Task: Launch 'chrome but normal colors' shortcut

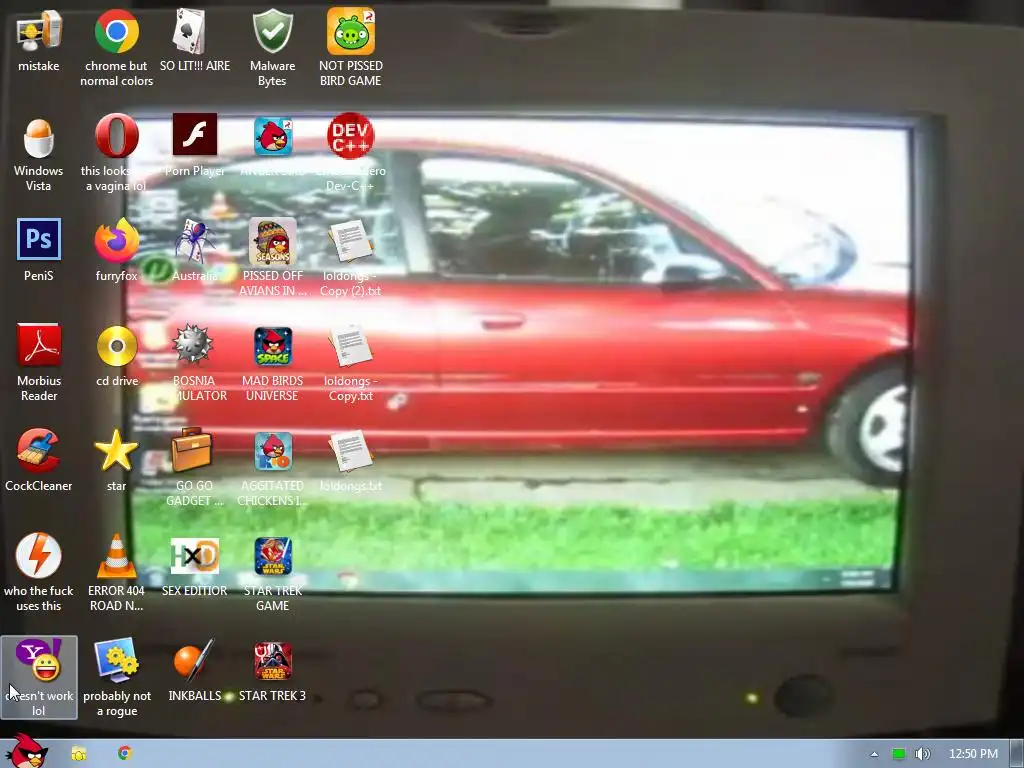Action: [x=116, y=31]
